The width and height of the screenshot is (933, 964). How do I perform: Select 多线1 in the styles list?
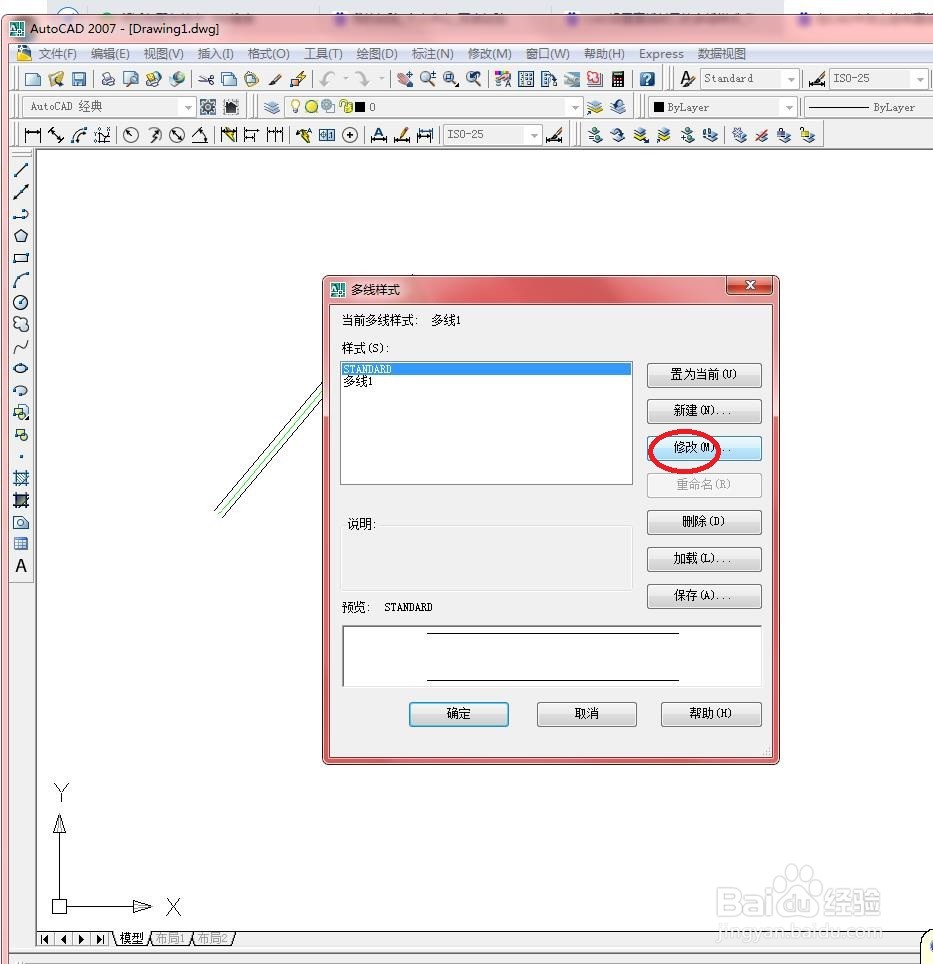coord(486,381)
